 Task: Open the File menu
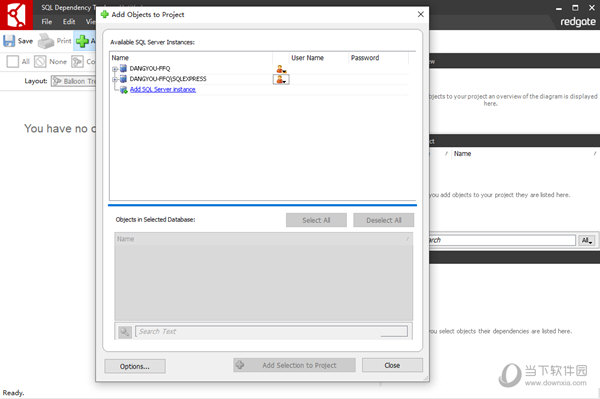click(x=47, y=22)
